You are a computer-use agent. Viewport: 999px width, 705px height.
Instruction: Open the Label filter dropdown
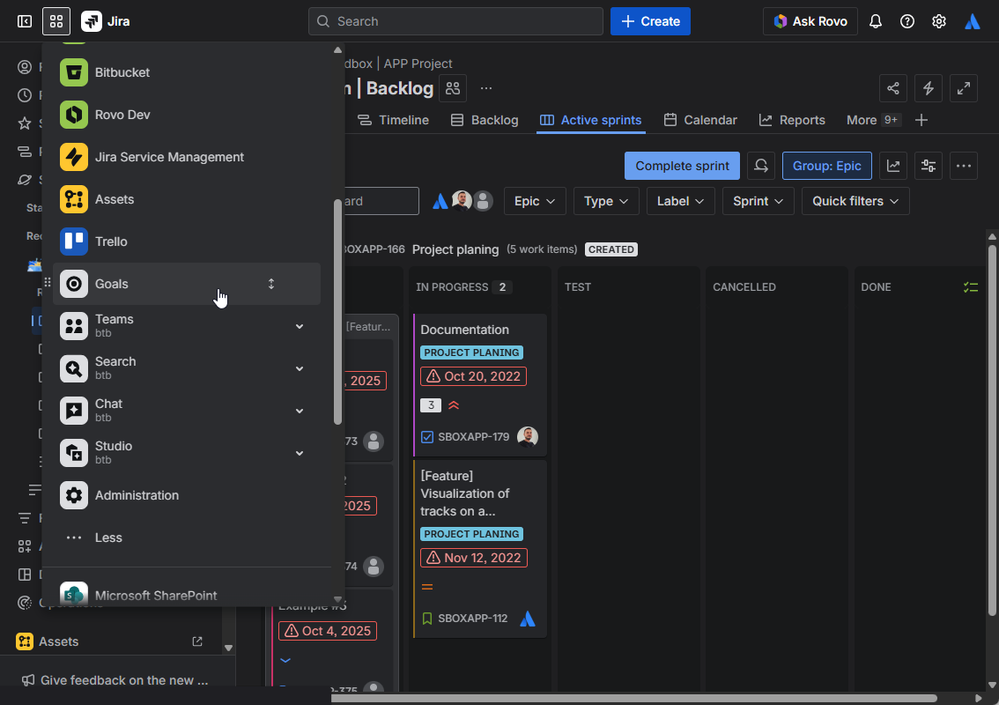click(x=680, y=201)
